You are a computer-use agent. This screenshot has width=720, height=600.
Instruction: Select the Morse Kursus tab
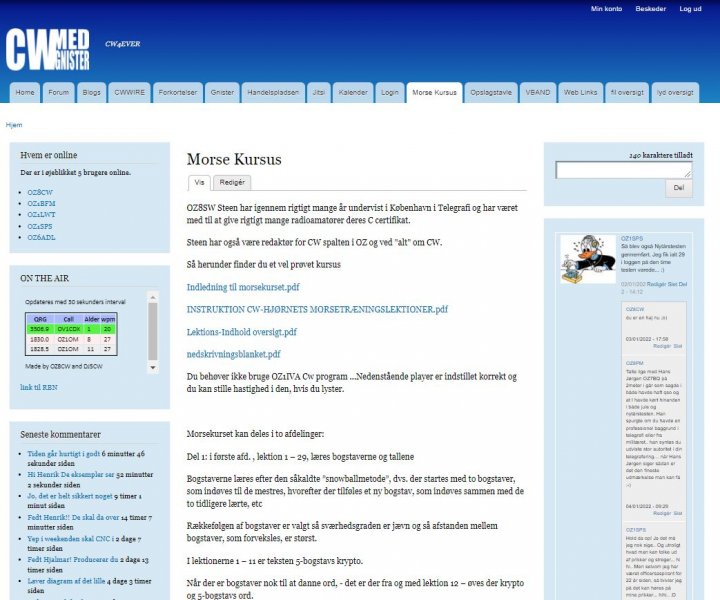pyautogui.click(x=434, y=93)
